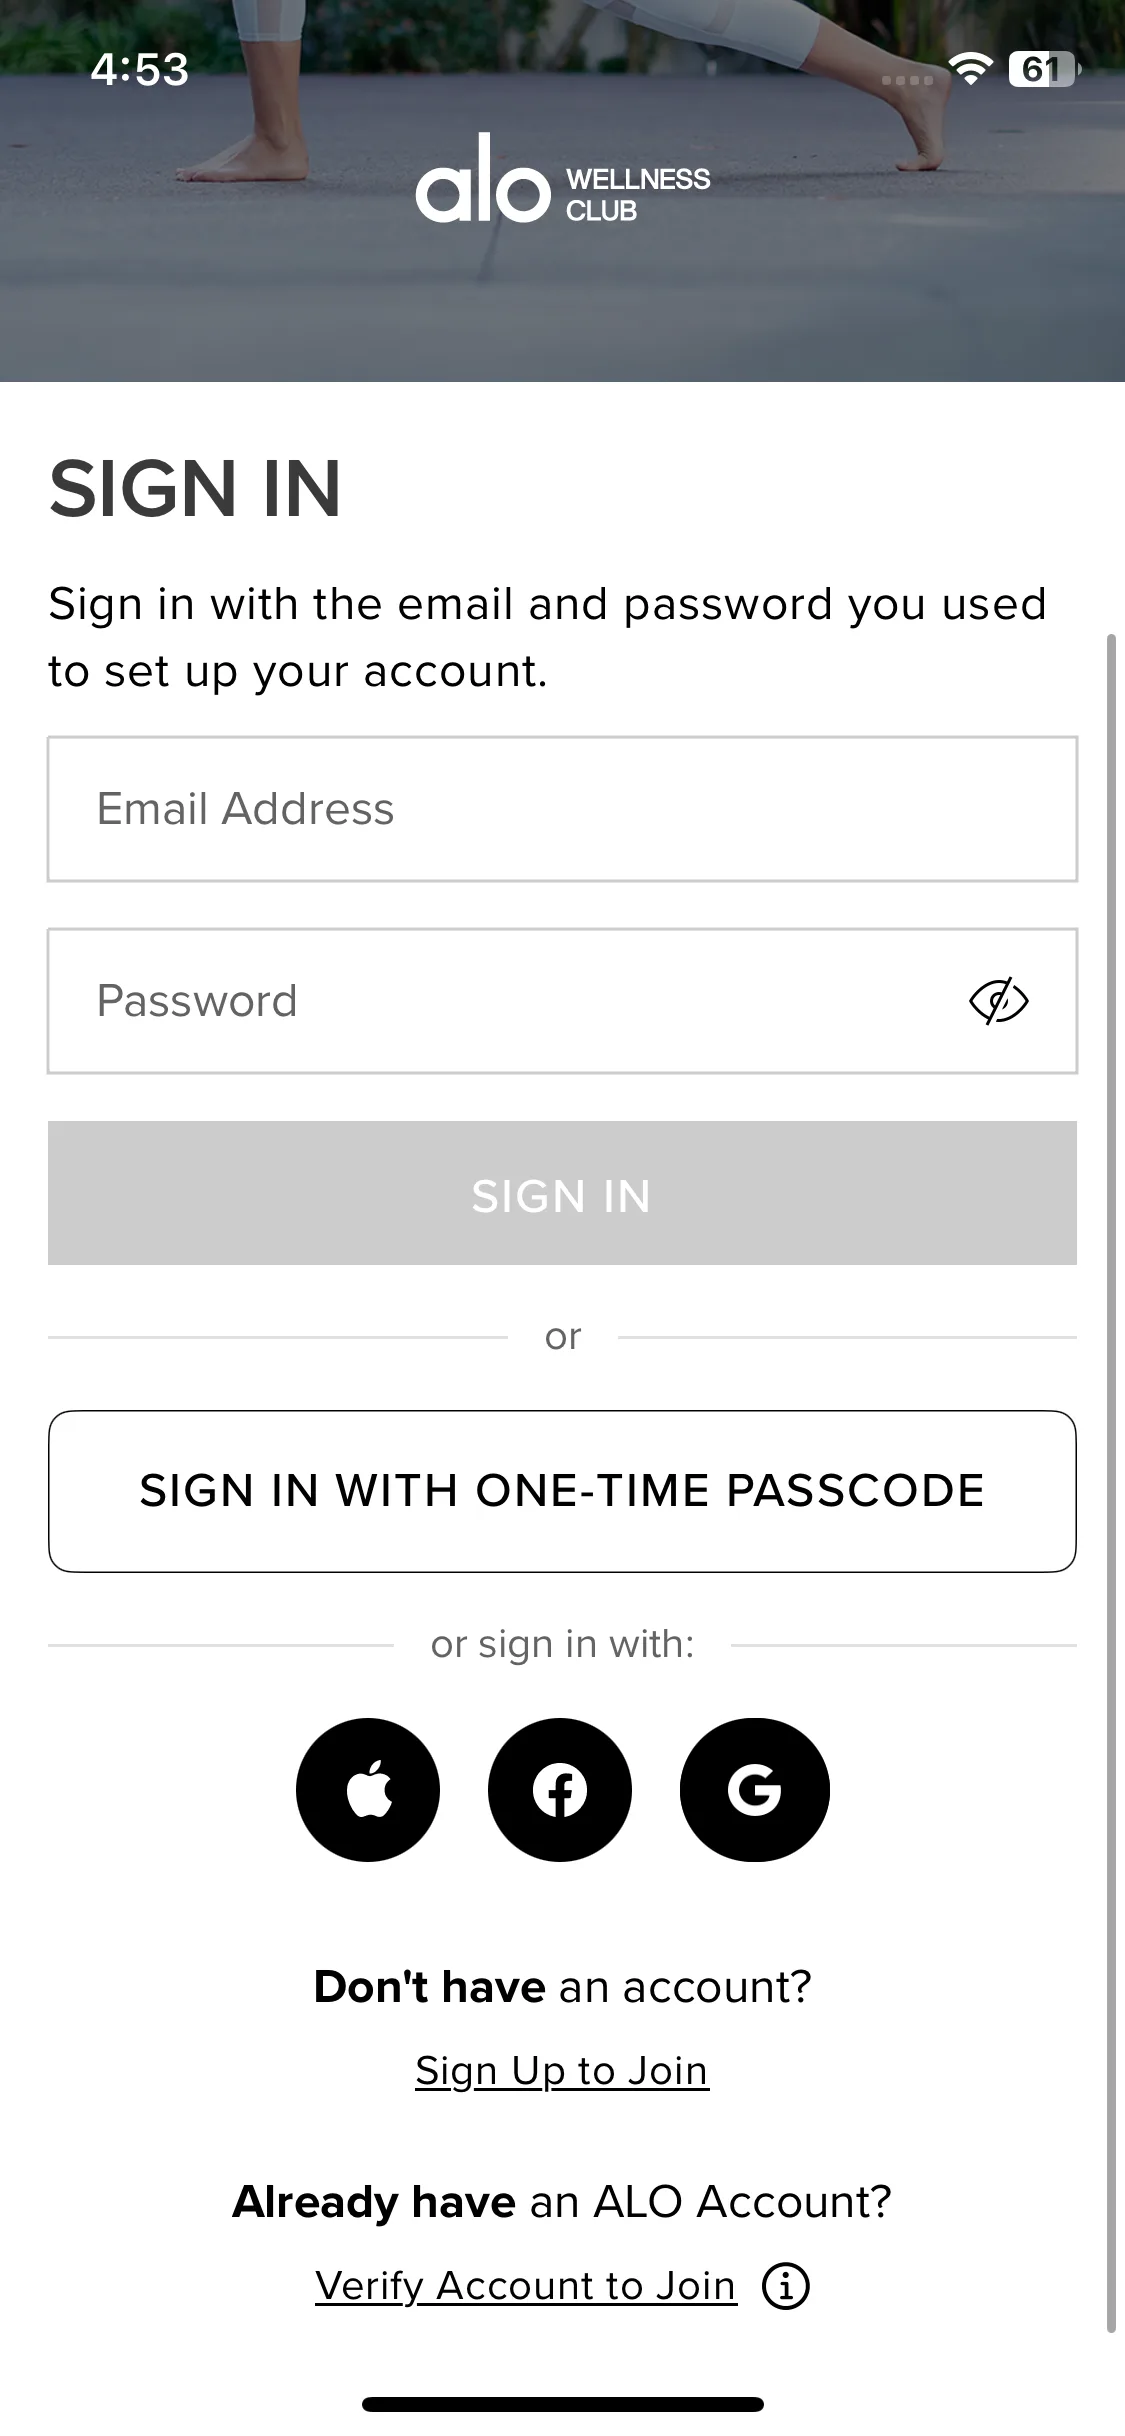Viewport: 1125px width, 2436px height.
Task: Tap the battery level indicator
Action: coord(1042,69)
